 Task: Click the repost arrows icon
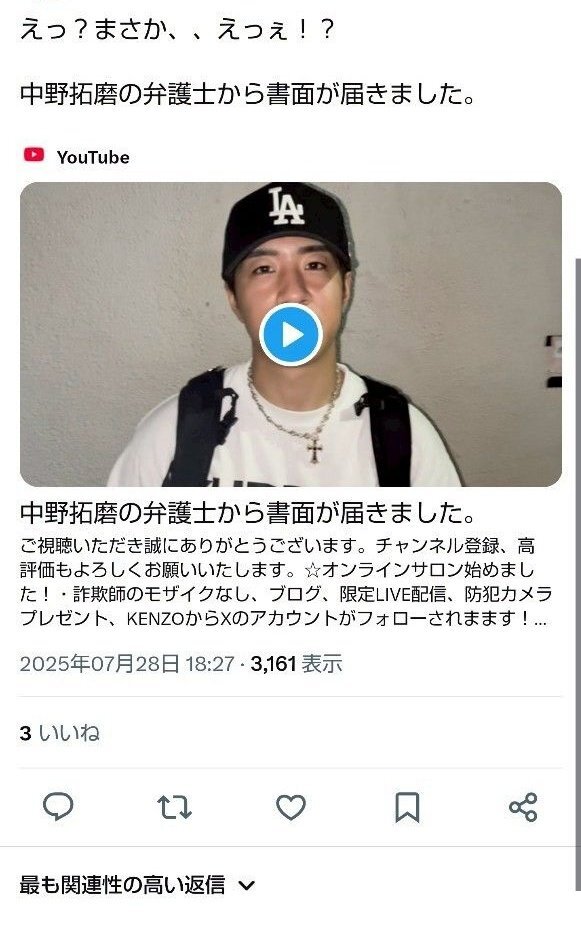[174, 807]
